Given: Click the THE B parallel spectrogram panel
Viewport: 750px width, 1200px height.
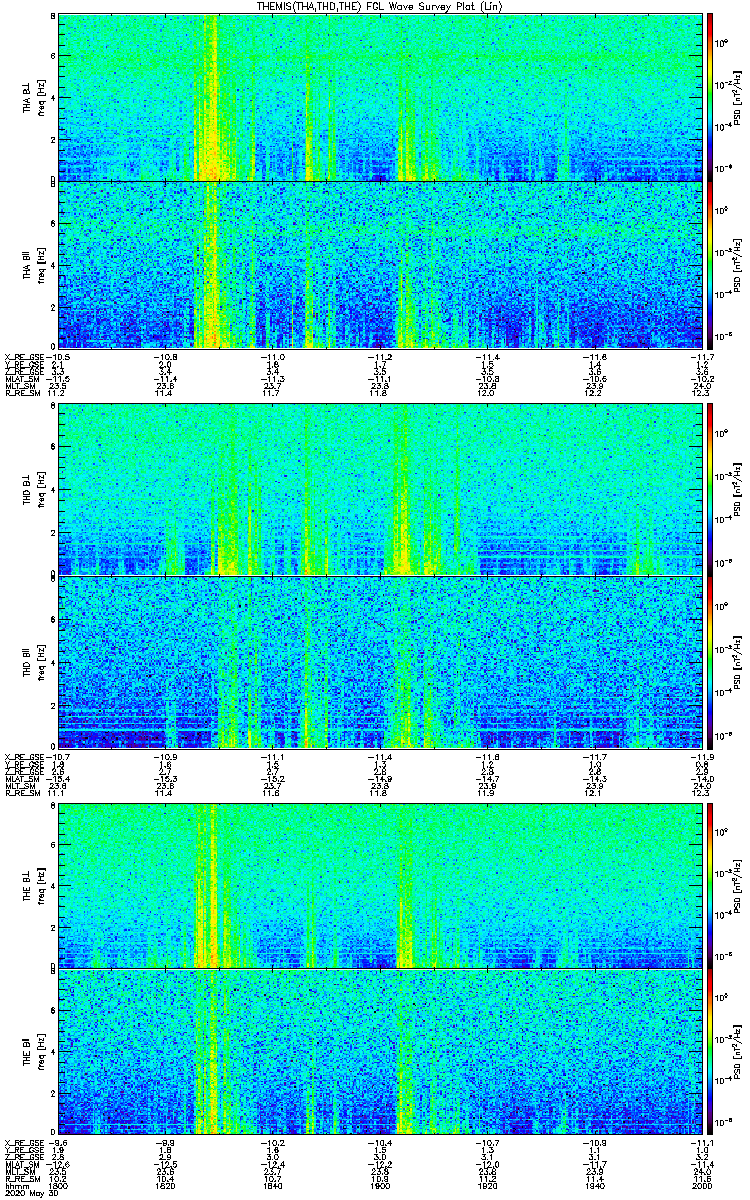Looking at the screenshot, I should 380,1051.
